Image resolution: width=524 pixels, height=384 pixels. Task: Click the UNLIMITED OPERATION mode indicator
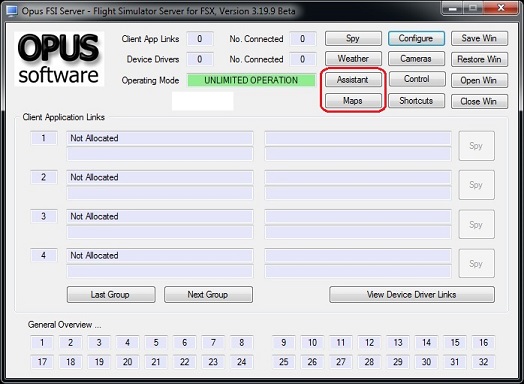point(251,80)
